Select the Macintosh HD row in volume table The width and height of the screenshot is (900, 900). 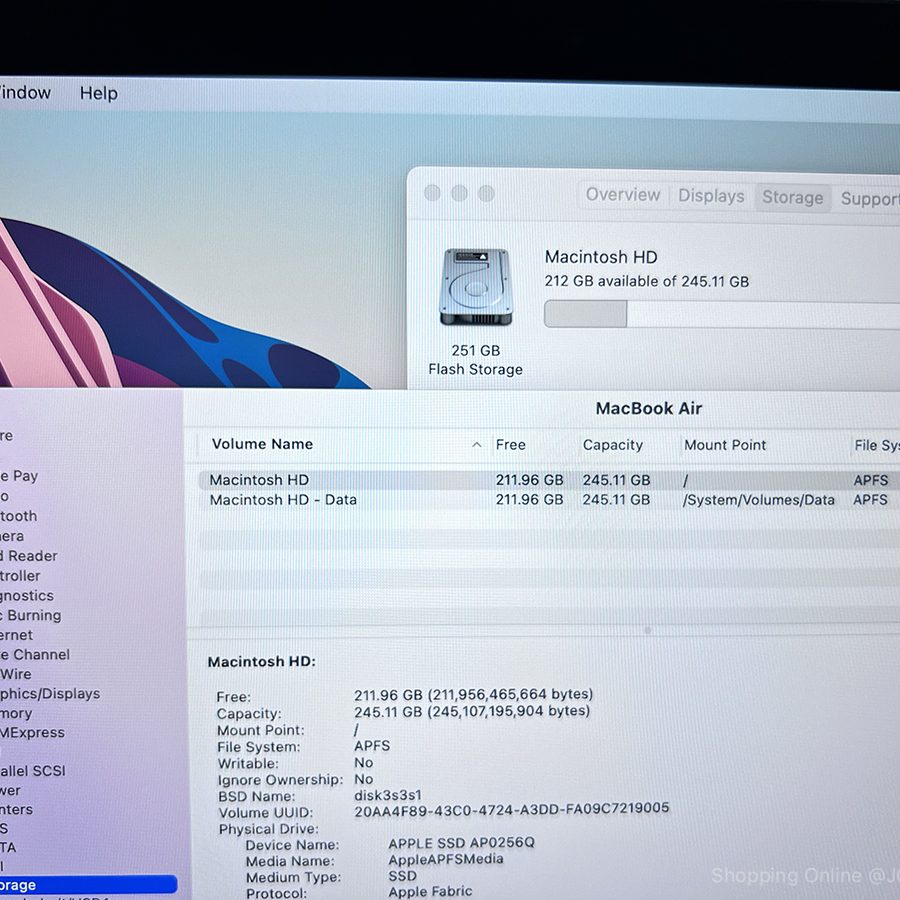pos(549,480)
